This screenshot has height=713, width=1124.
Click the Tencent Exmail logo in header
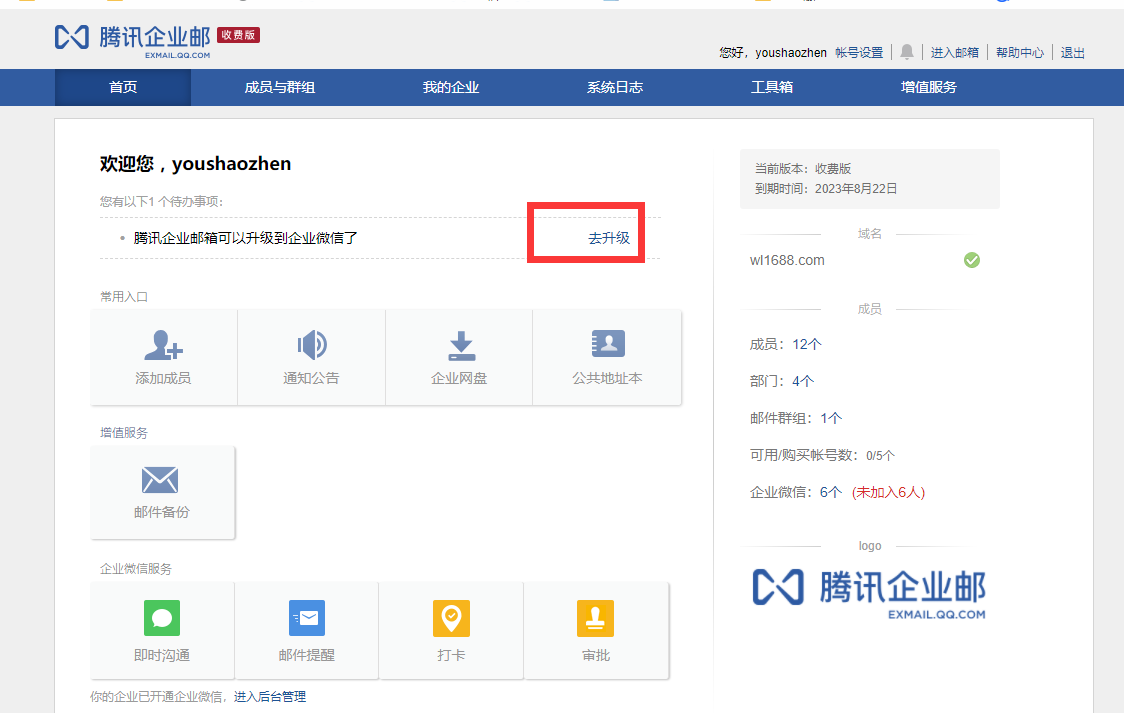tap(133, 40)
